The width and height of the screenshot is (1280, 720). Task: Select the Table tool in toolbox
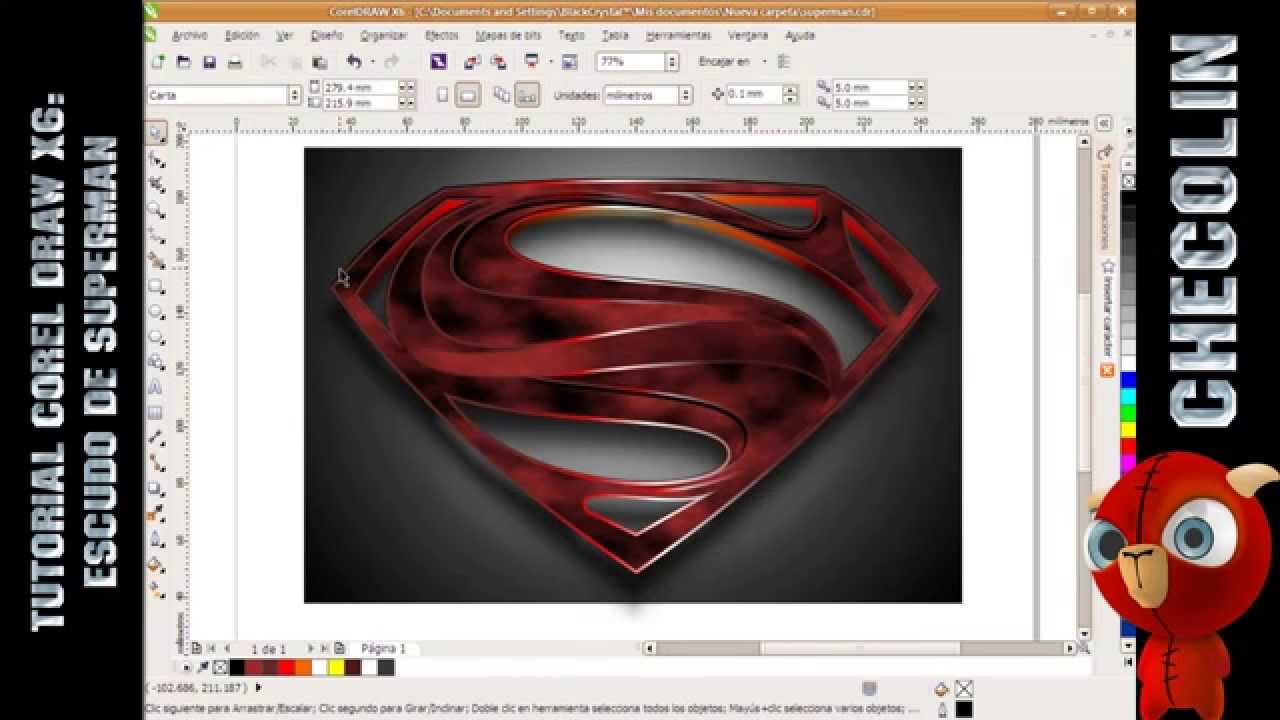[x=157, y=411]
